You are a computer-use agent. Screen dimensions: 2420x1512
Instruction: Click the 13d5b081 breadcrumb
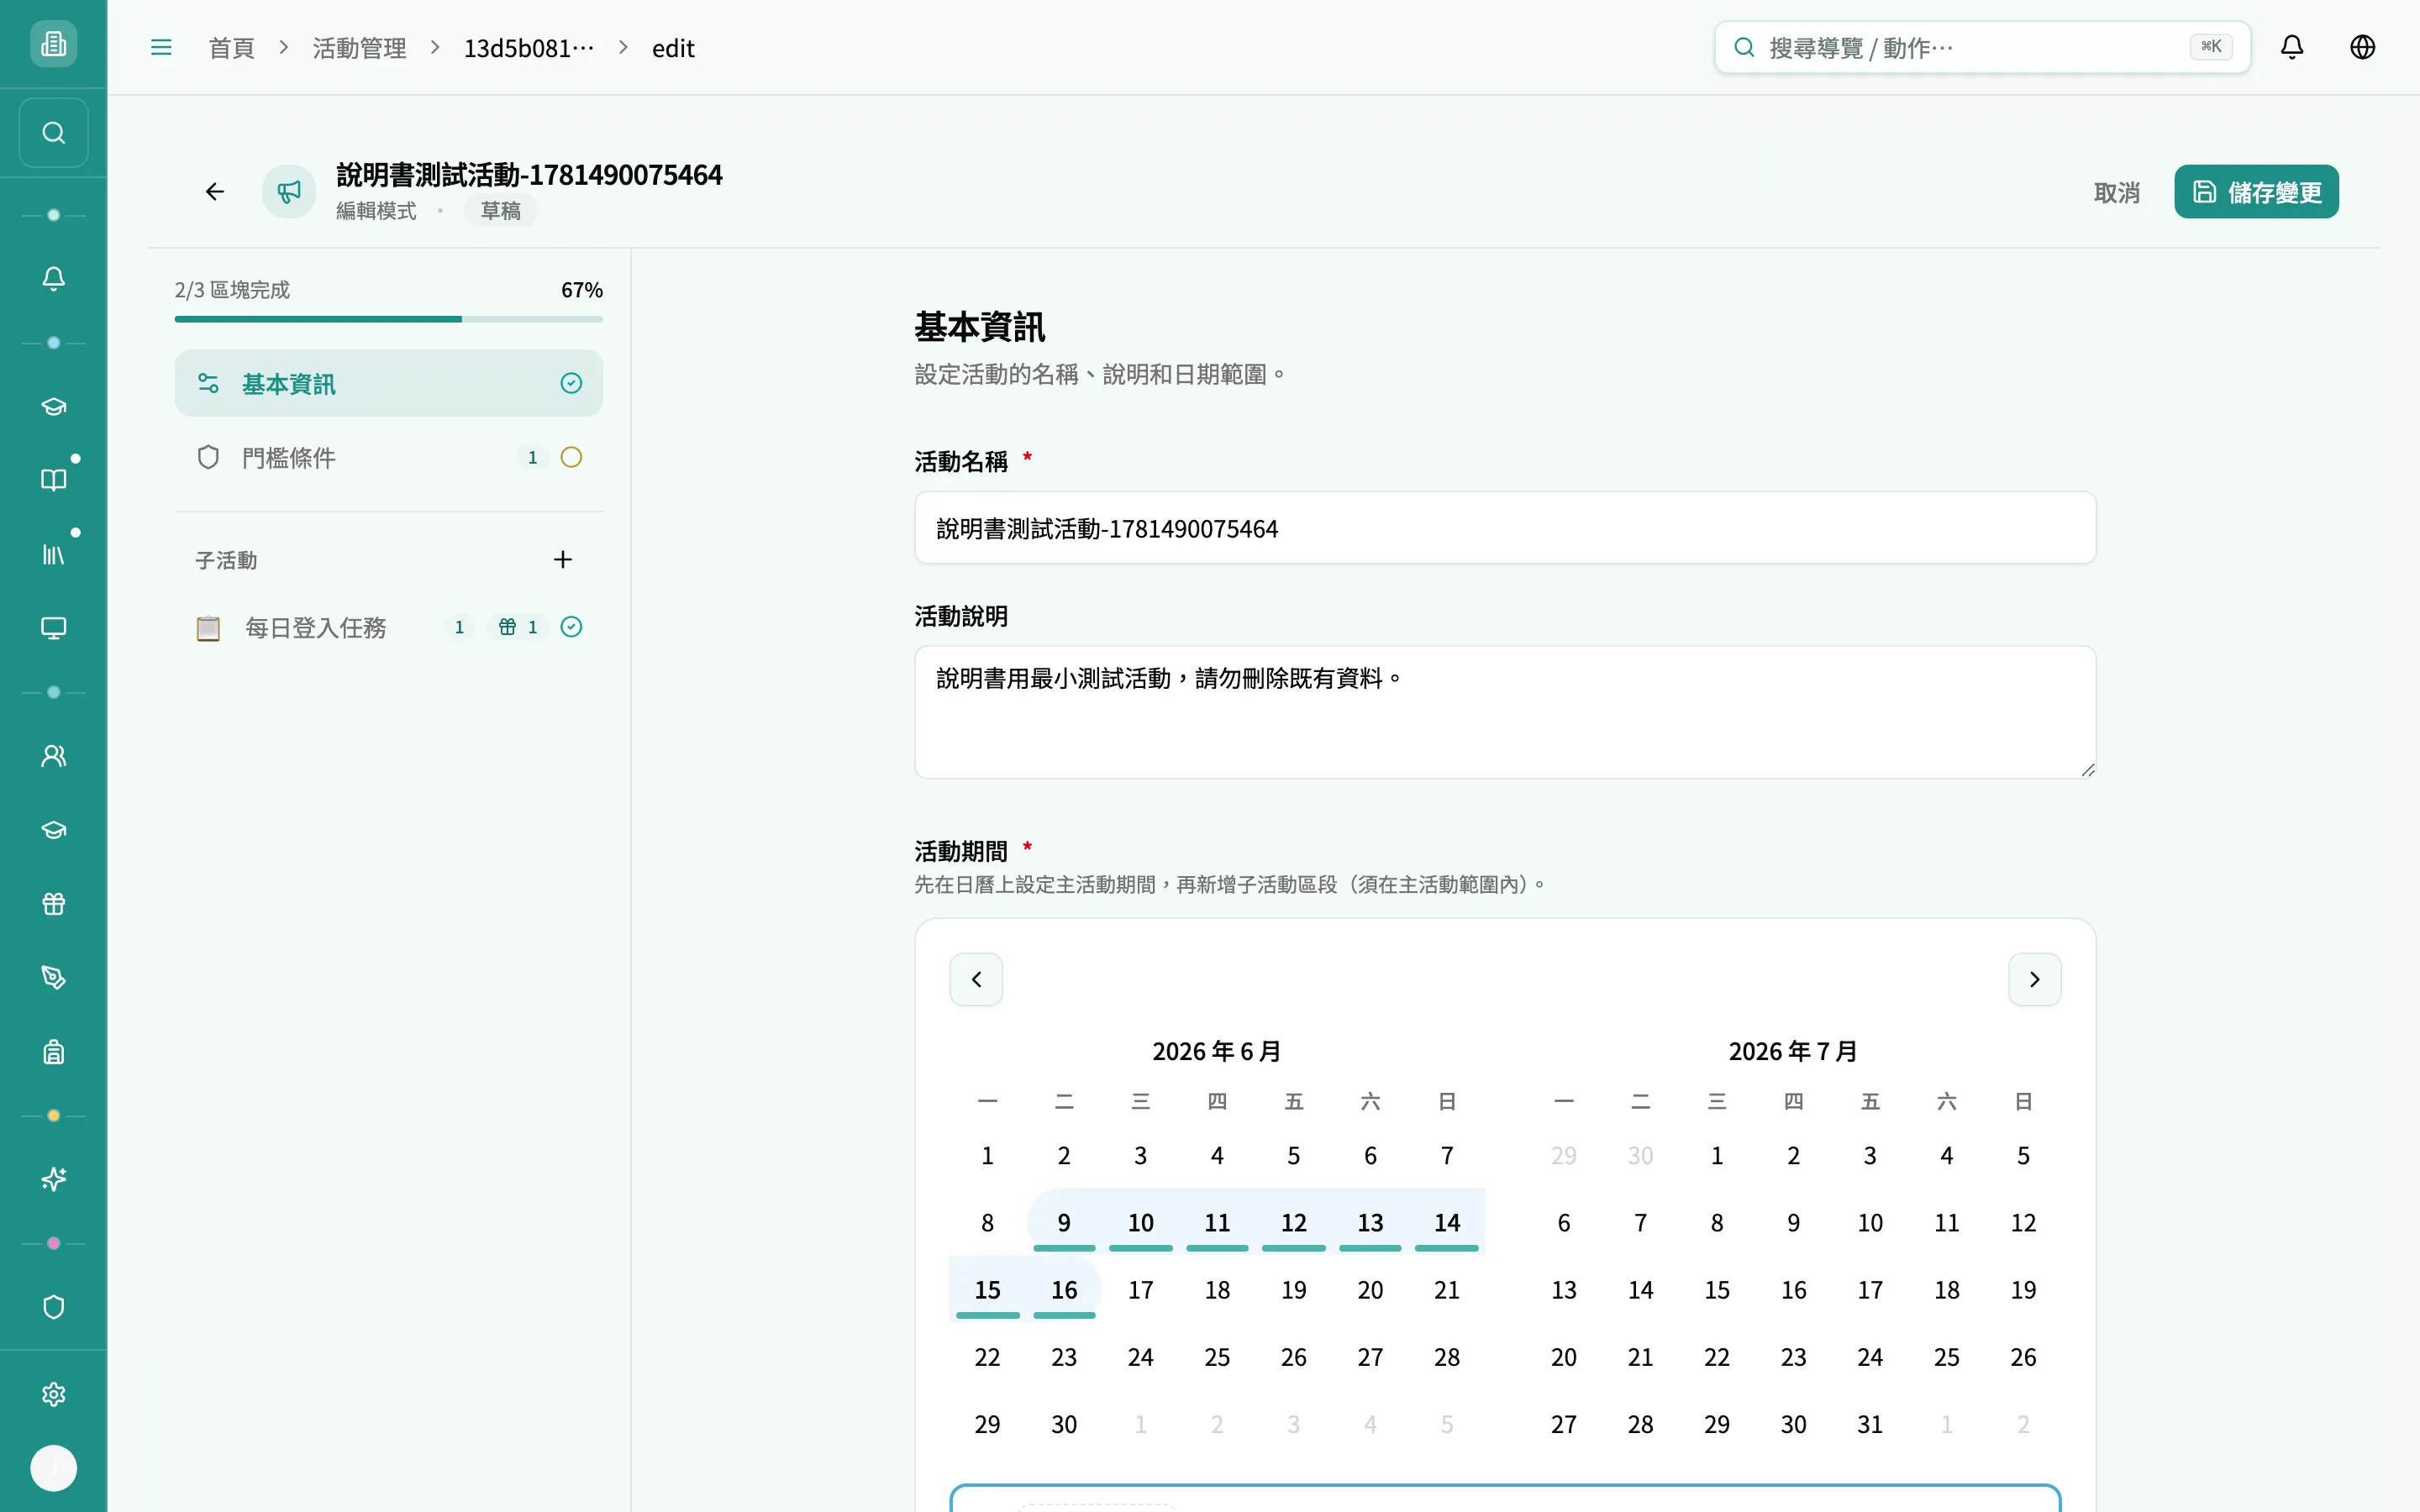click(529, 48)
